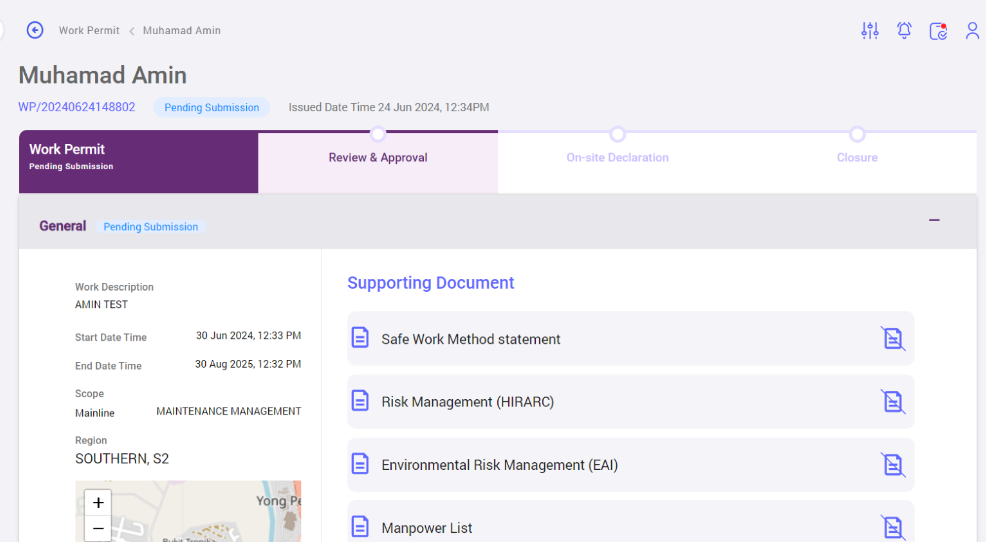The width and height of the screenshot is (986, 542).
Task: Click document icon beside Risk Management (HIRARC)
Action: tap(360, 401)
